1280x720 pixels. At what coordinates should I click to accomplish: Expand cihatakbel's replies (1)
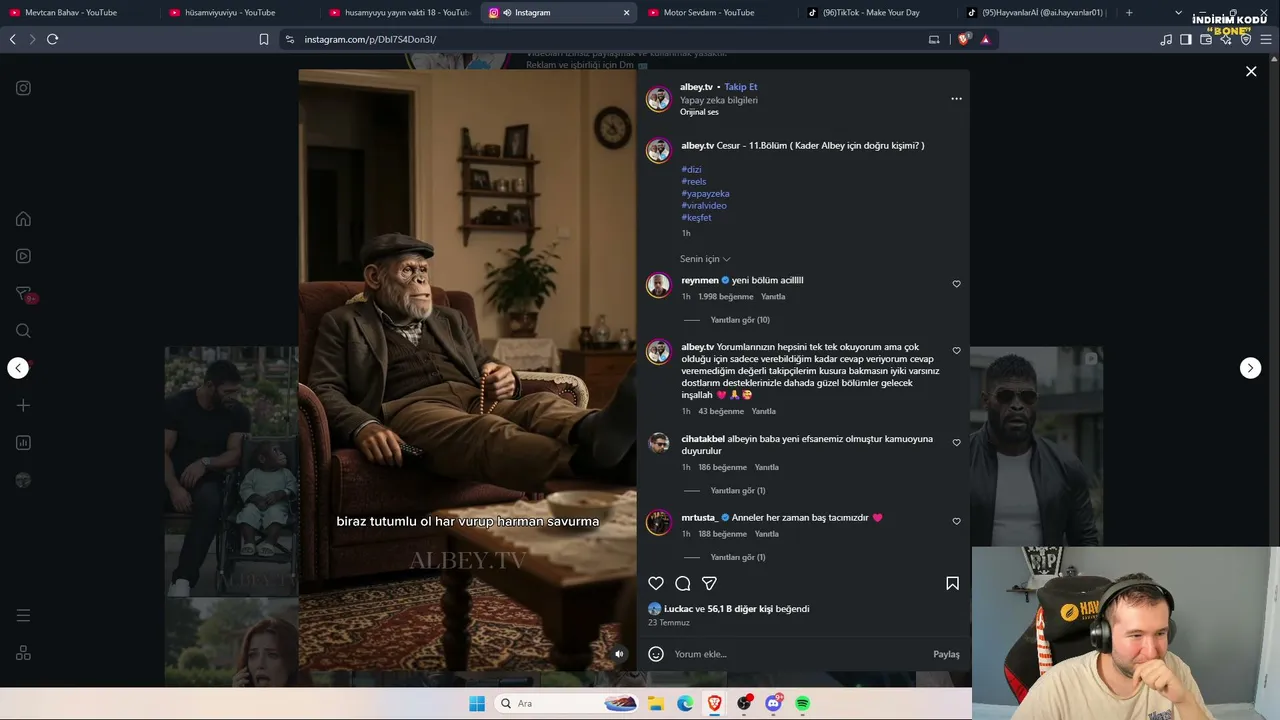click(x=738, y=491)
